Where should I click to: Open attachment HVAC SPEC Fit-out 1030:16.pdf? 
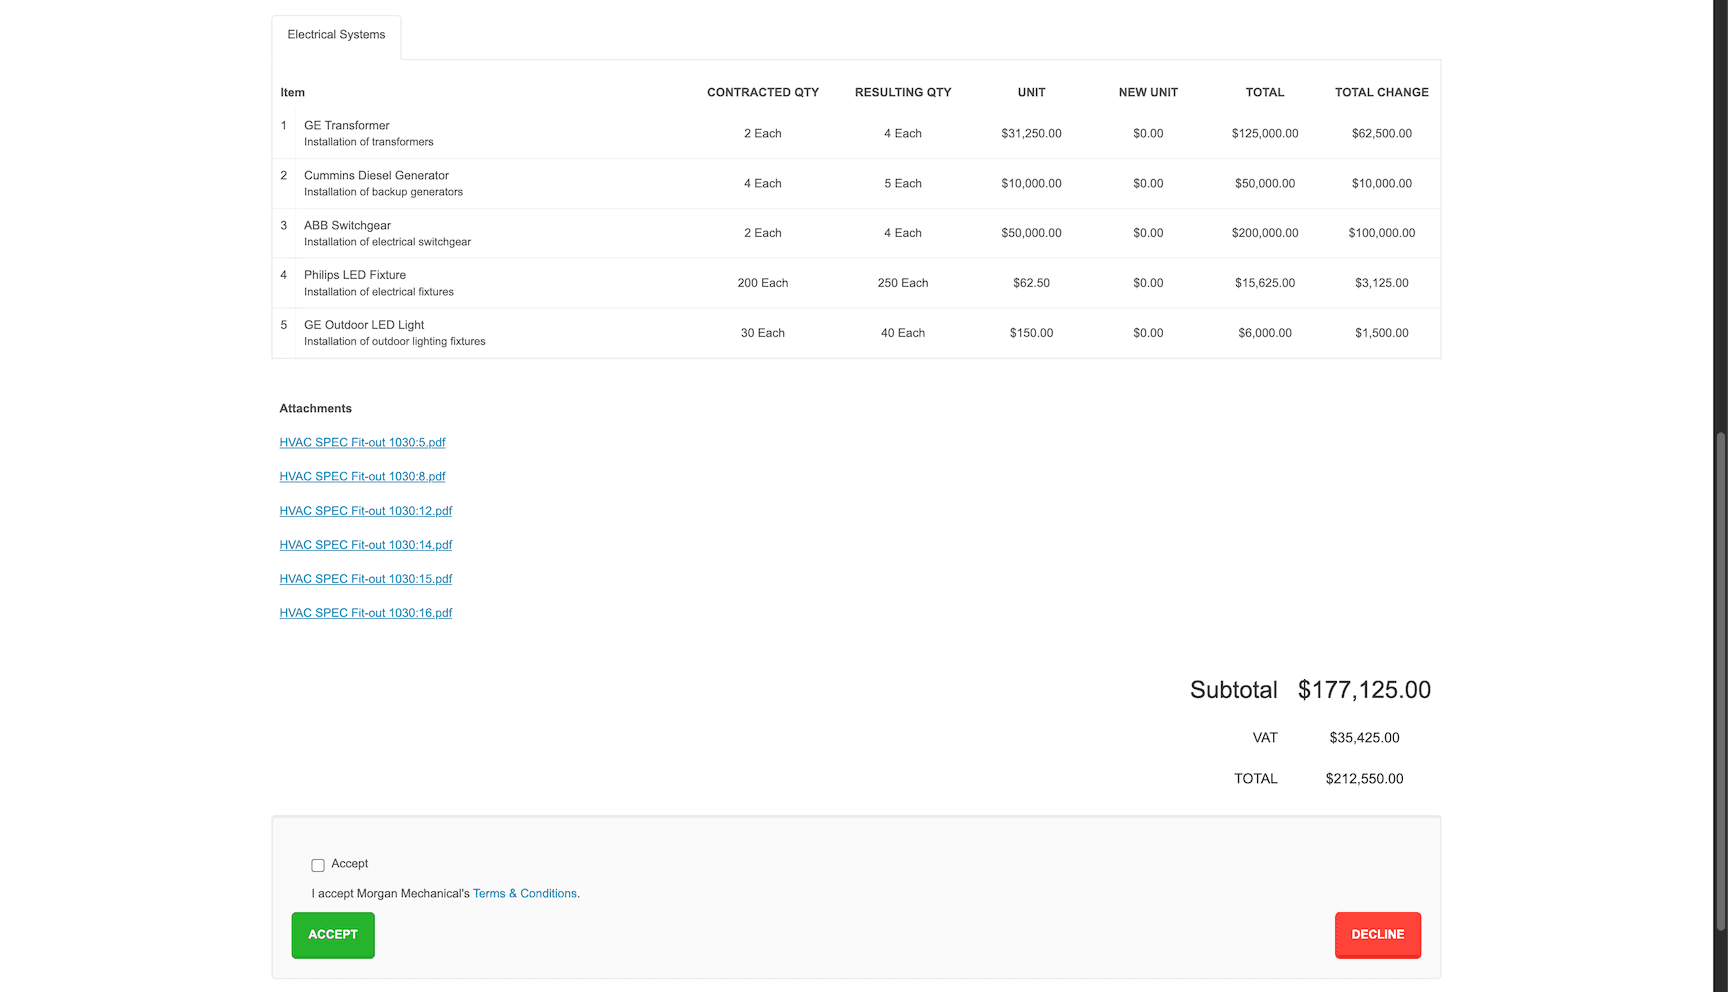click(x=365, y=612)
